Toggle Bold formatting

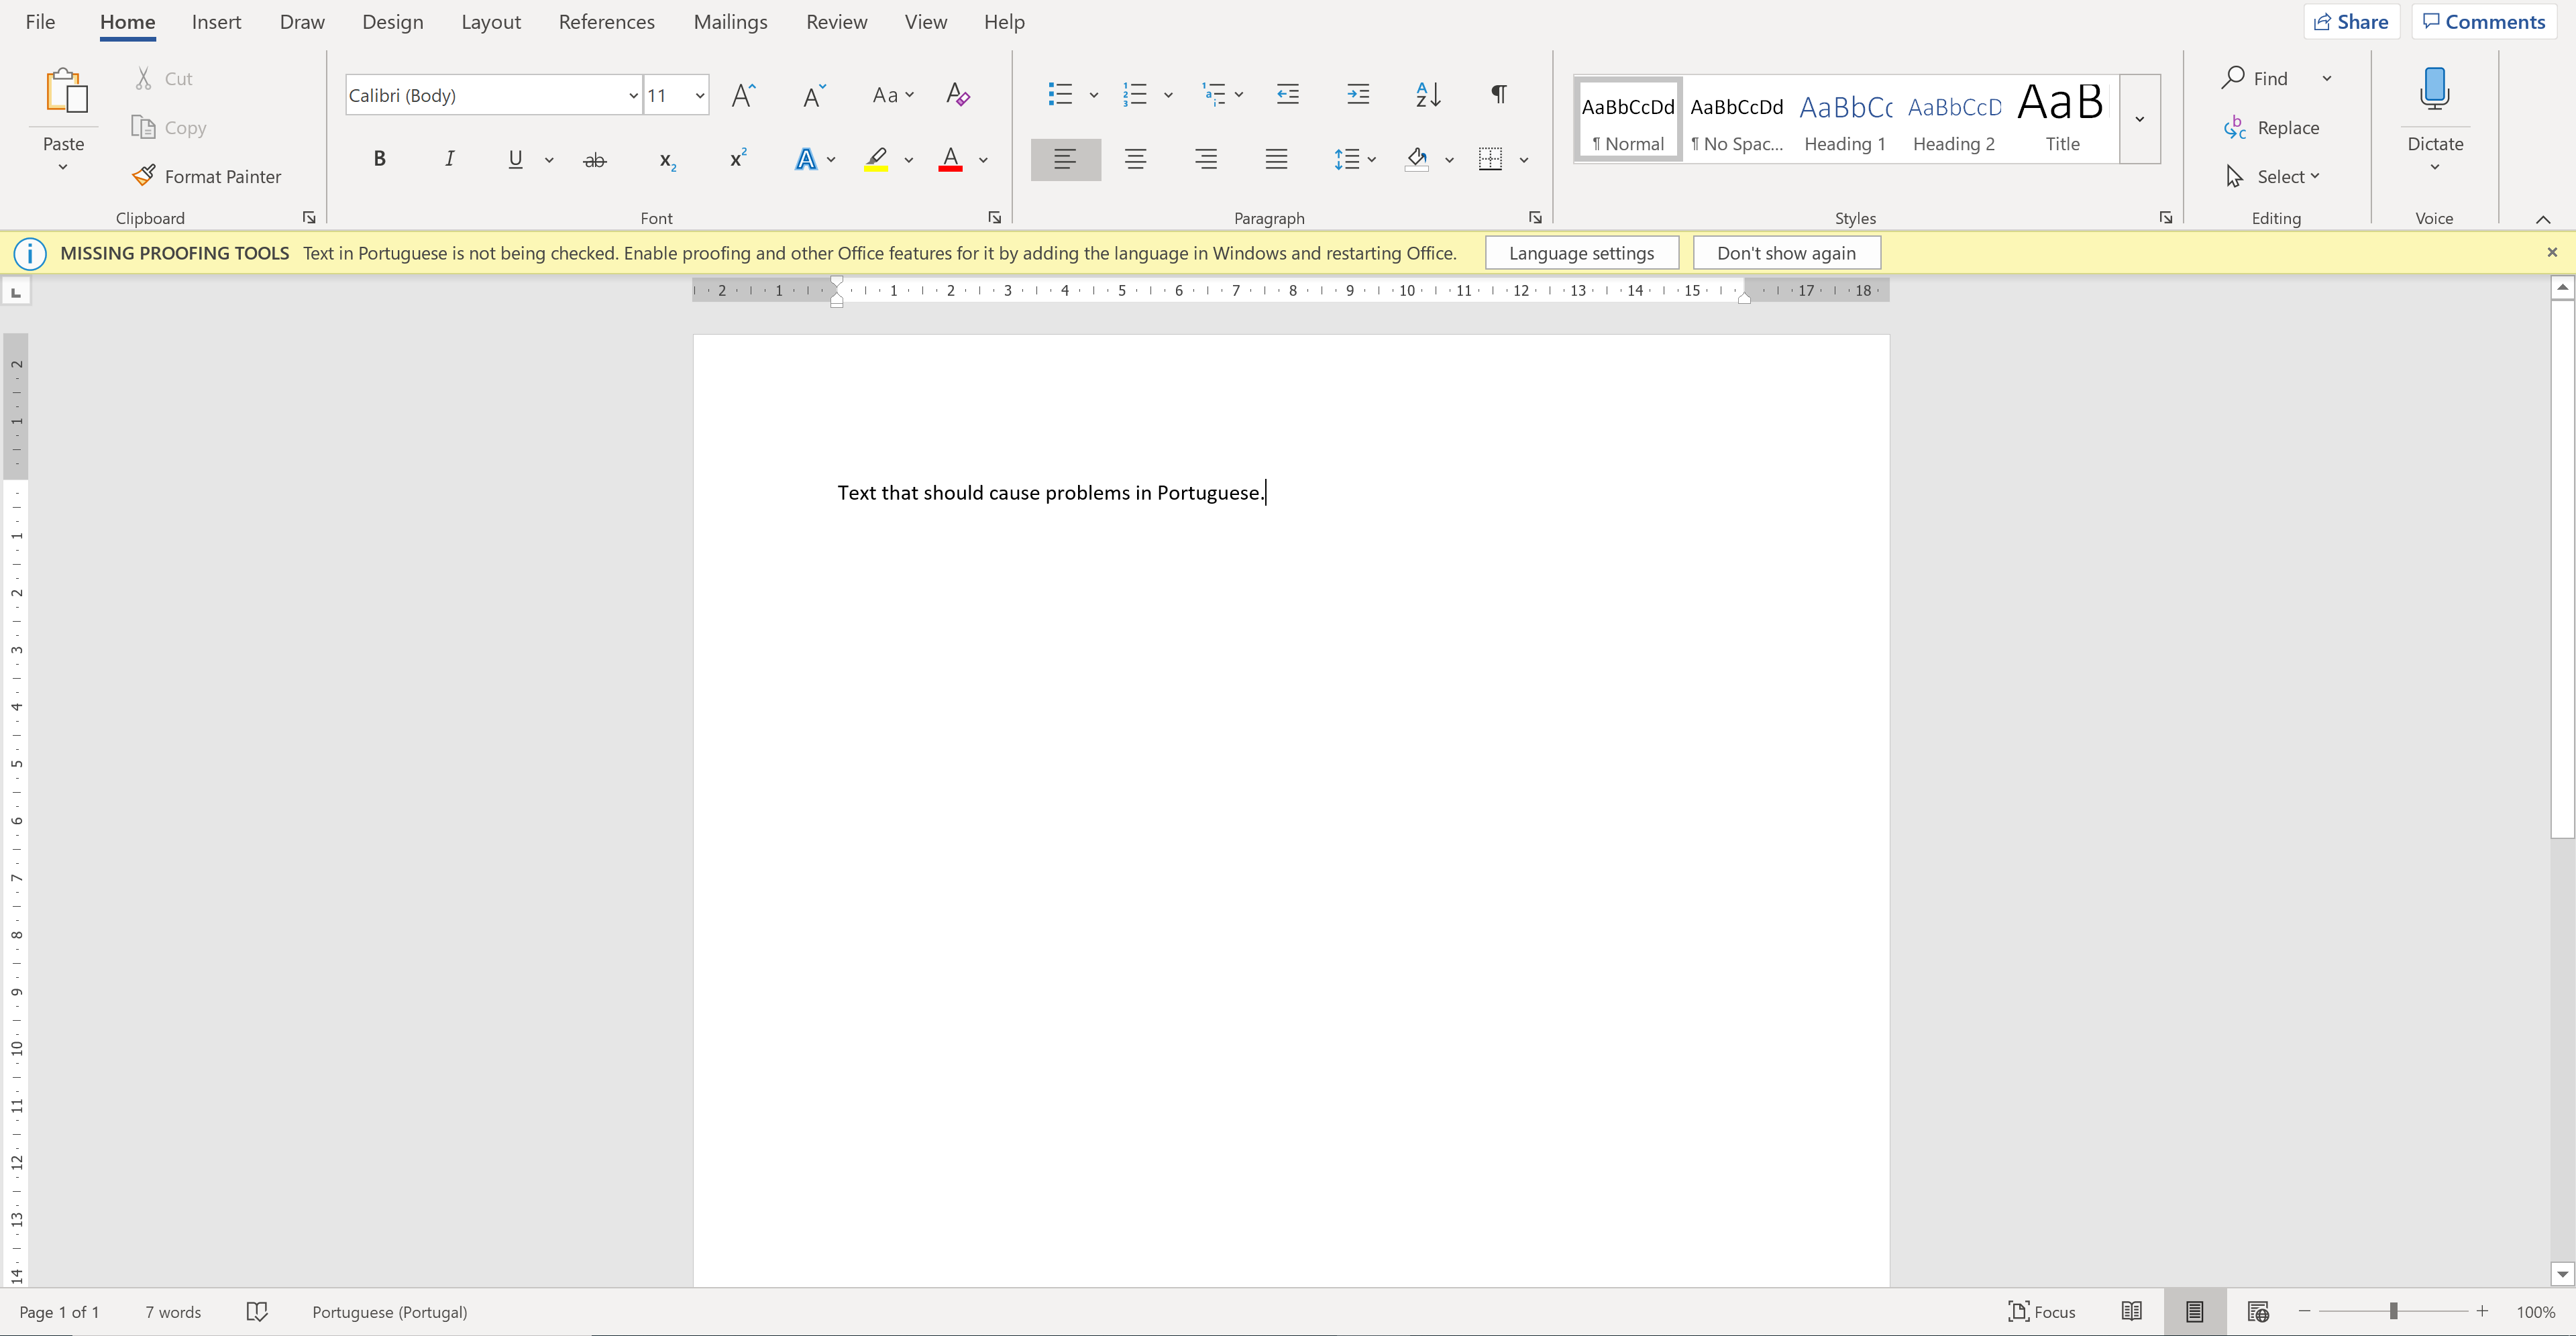(379, 159)
